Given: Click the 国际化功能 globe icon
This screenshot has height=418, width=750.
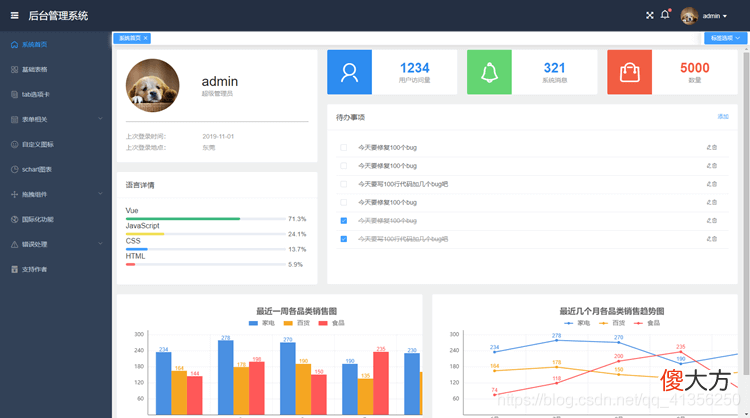Looking at the screenshot, I should tap(14, 219).
